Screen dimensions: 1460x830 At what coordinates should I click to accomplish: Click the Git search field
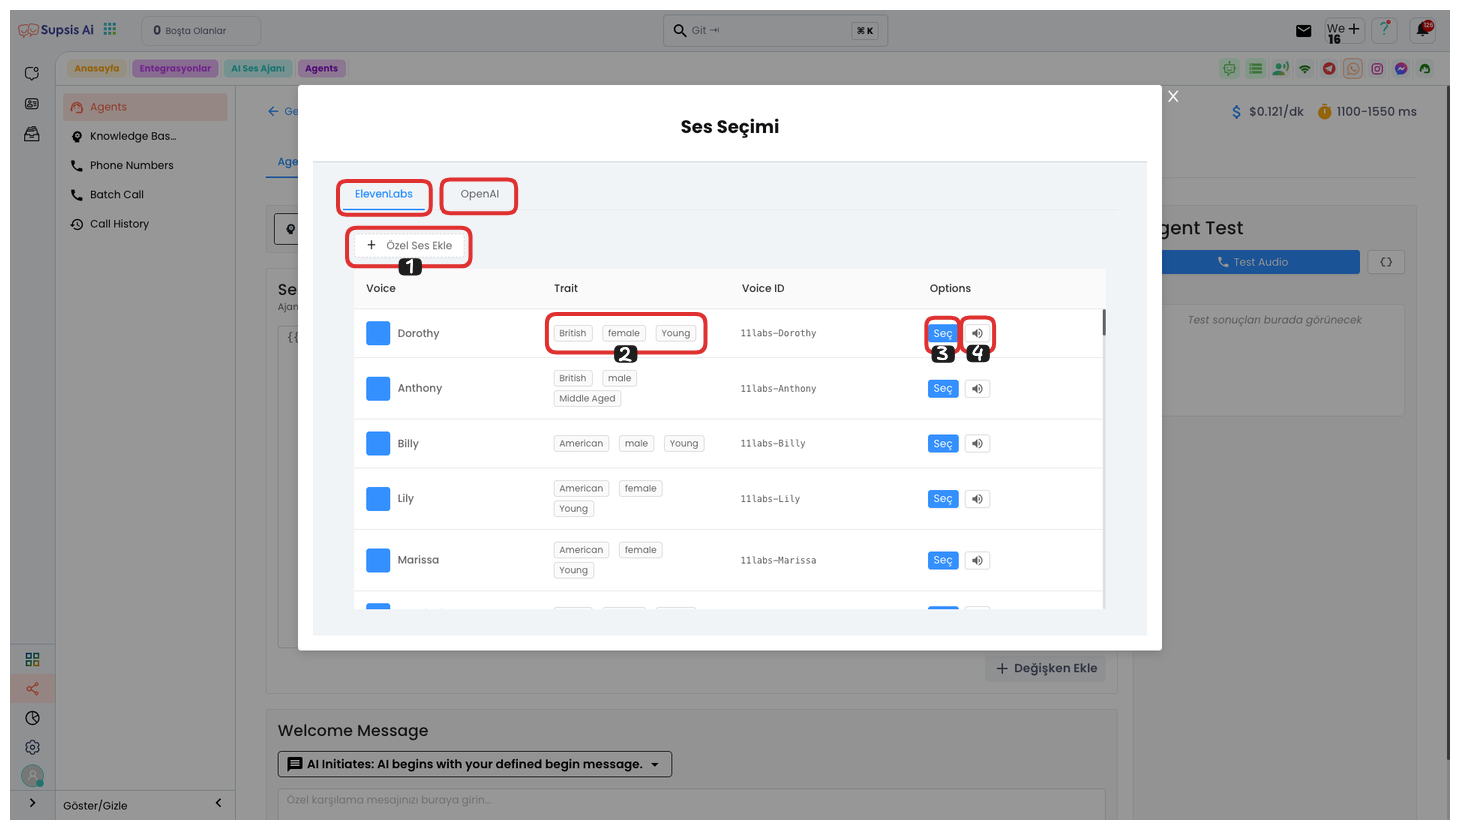(x=775, y=30)
